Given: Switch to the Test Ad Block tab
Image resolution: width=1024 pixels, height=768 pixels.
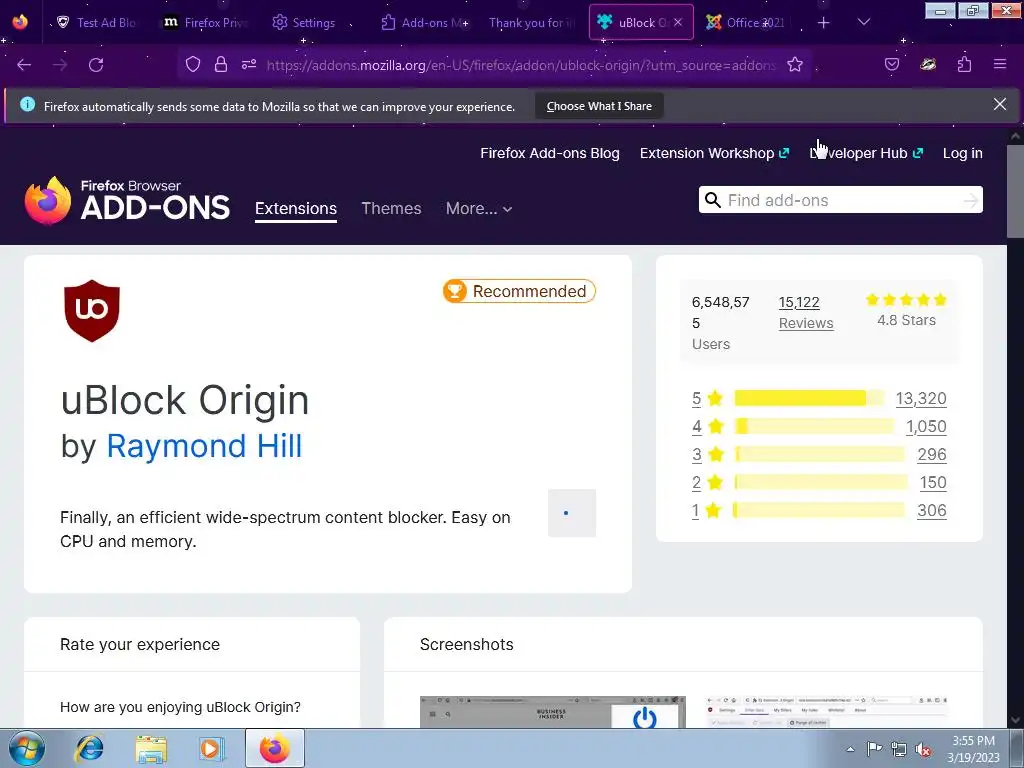Looking at the screenshot, I should [98, 22].
